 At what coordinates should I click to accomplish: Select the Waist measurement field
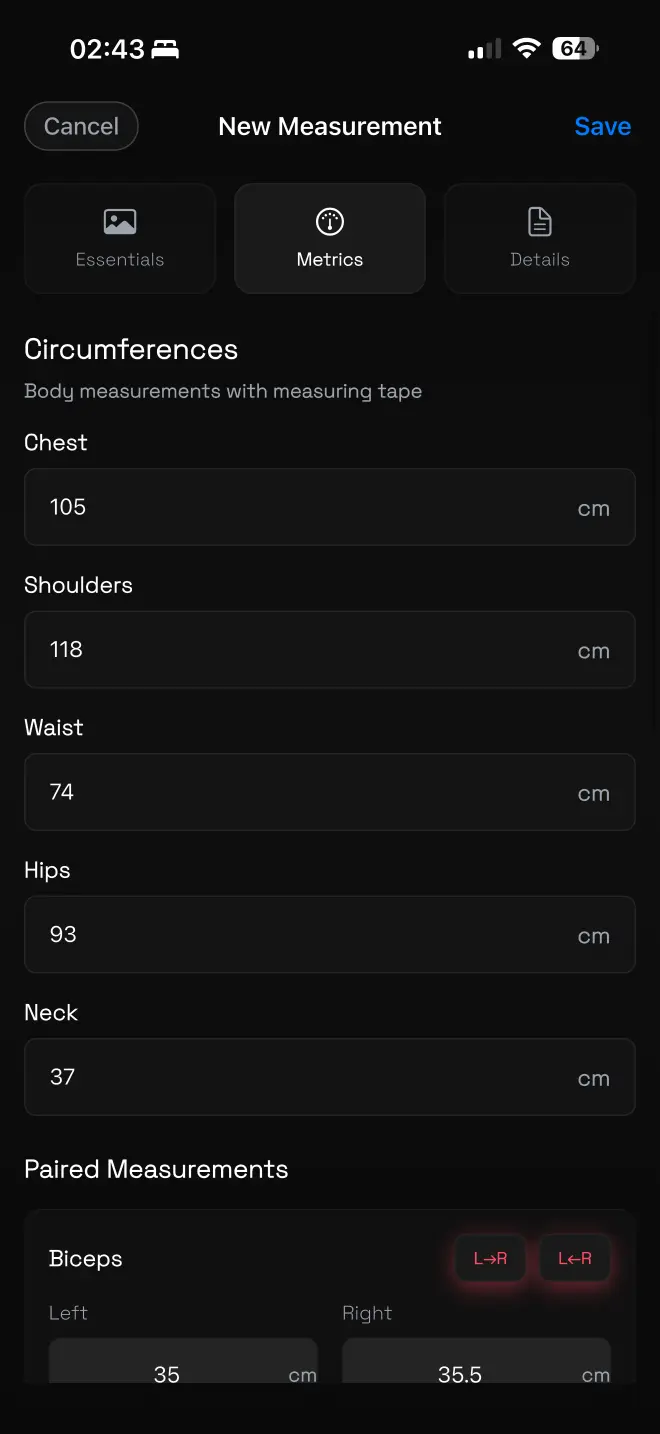330,792
